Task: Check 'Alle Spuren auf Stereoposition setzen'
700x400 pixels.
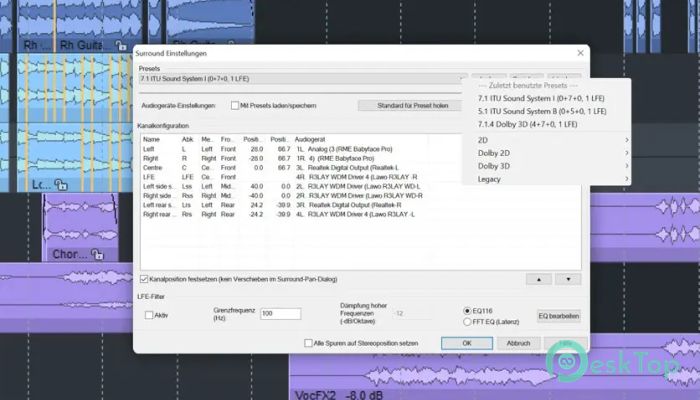Action: pos(309,342)
